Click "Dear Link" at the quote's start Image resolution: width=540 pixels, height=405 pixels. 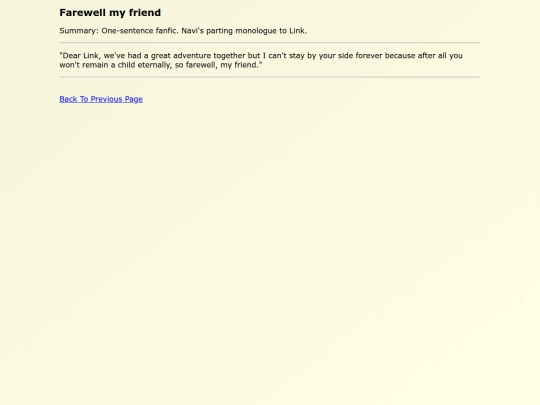[80, 55]
